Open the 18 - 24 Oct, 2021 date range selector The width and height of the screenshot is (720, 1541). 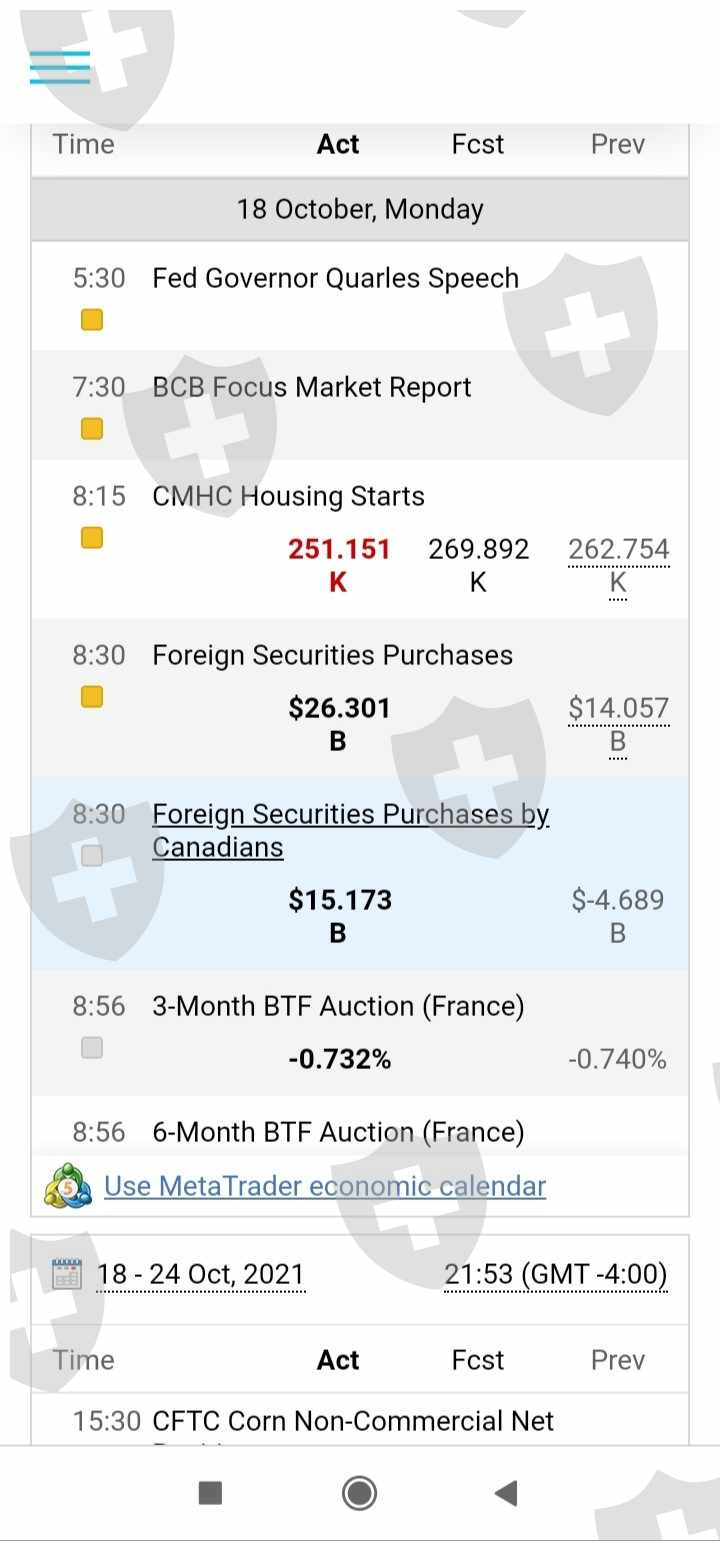200,1275
